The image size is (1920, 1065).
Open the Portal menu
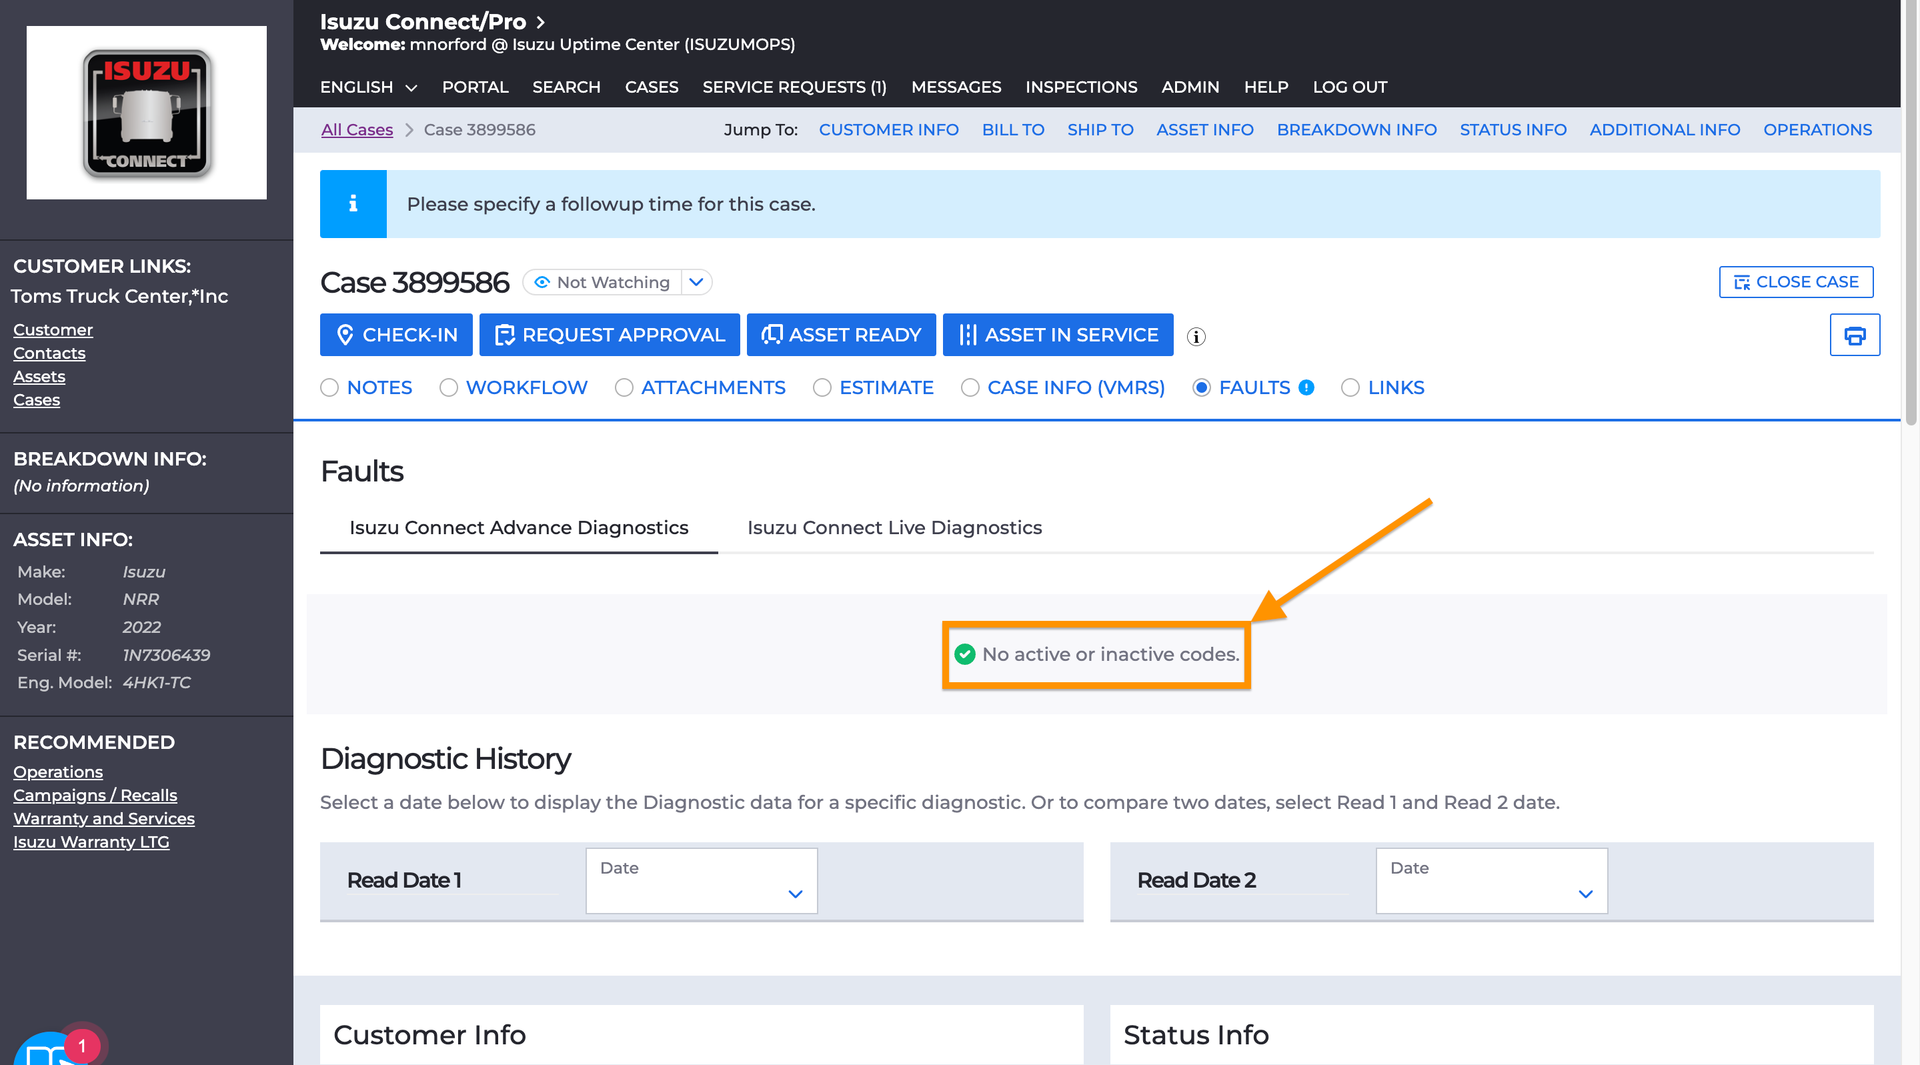[475, 87]
